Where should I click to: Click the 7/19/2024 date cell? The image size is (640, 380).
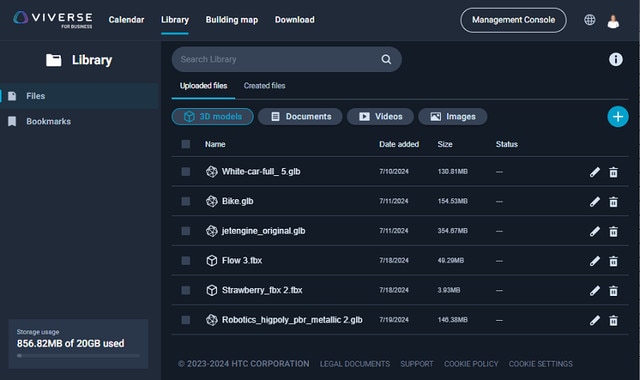[x=394, y=320]
